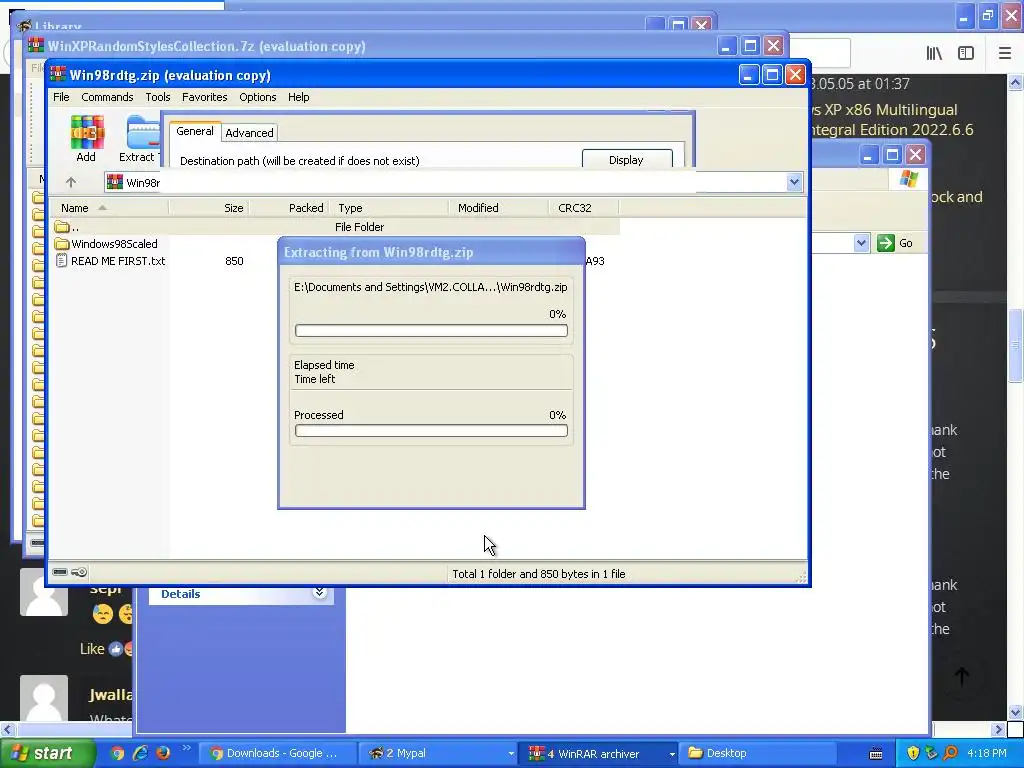Click the magnifier tray icon
The height and width of the screenshot is (768, 1024).
click(950, 753)
